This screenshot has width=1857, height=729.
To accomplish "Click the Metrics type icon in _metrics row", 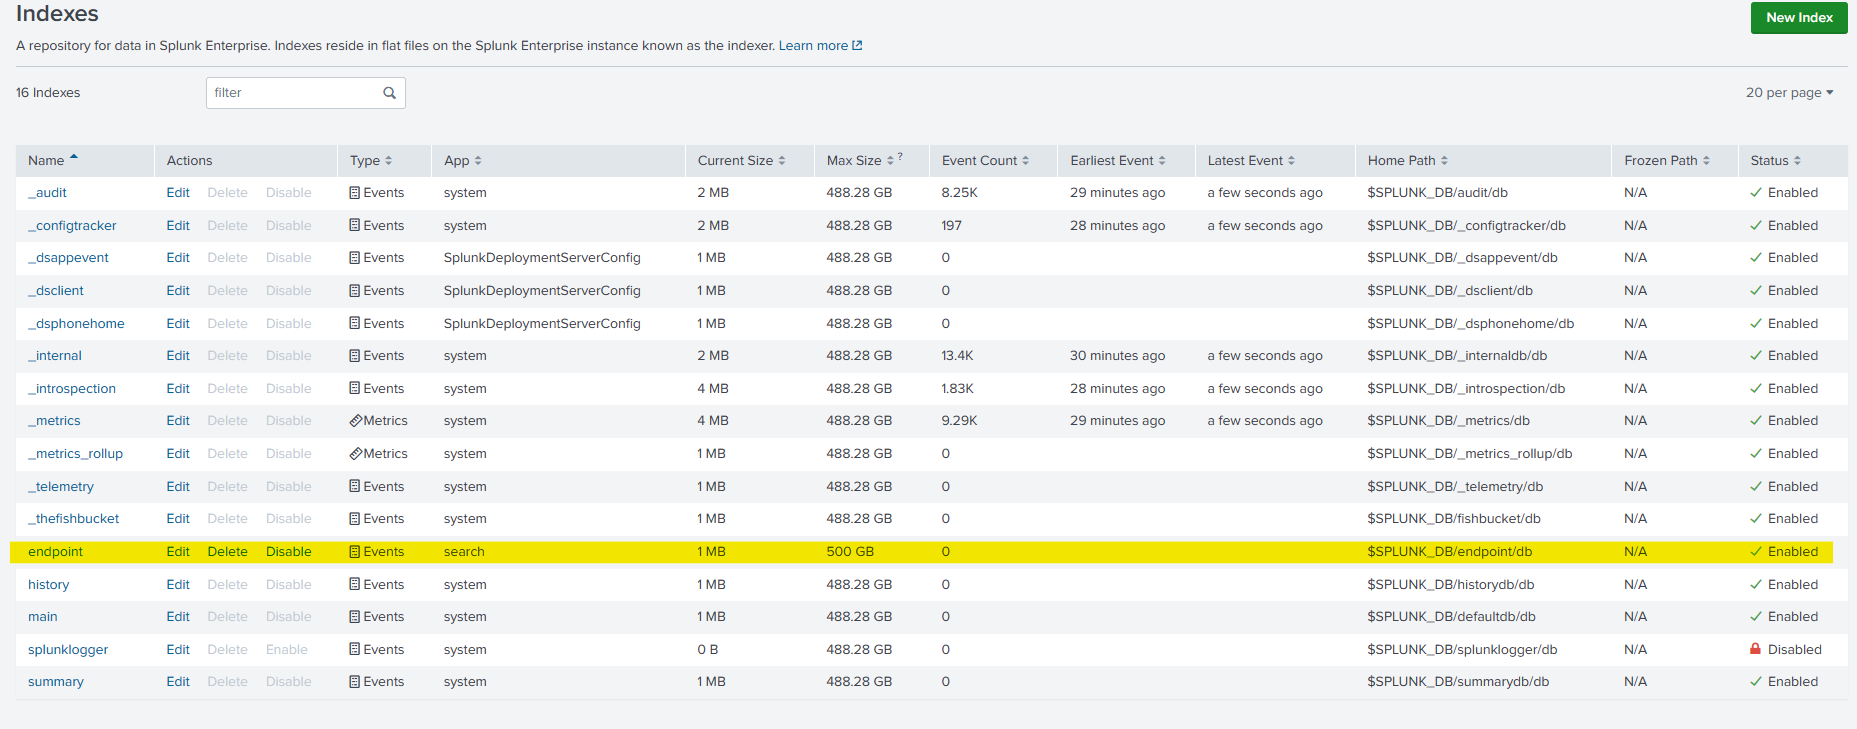I will [x=355, y=421].
